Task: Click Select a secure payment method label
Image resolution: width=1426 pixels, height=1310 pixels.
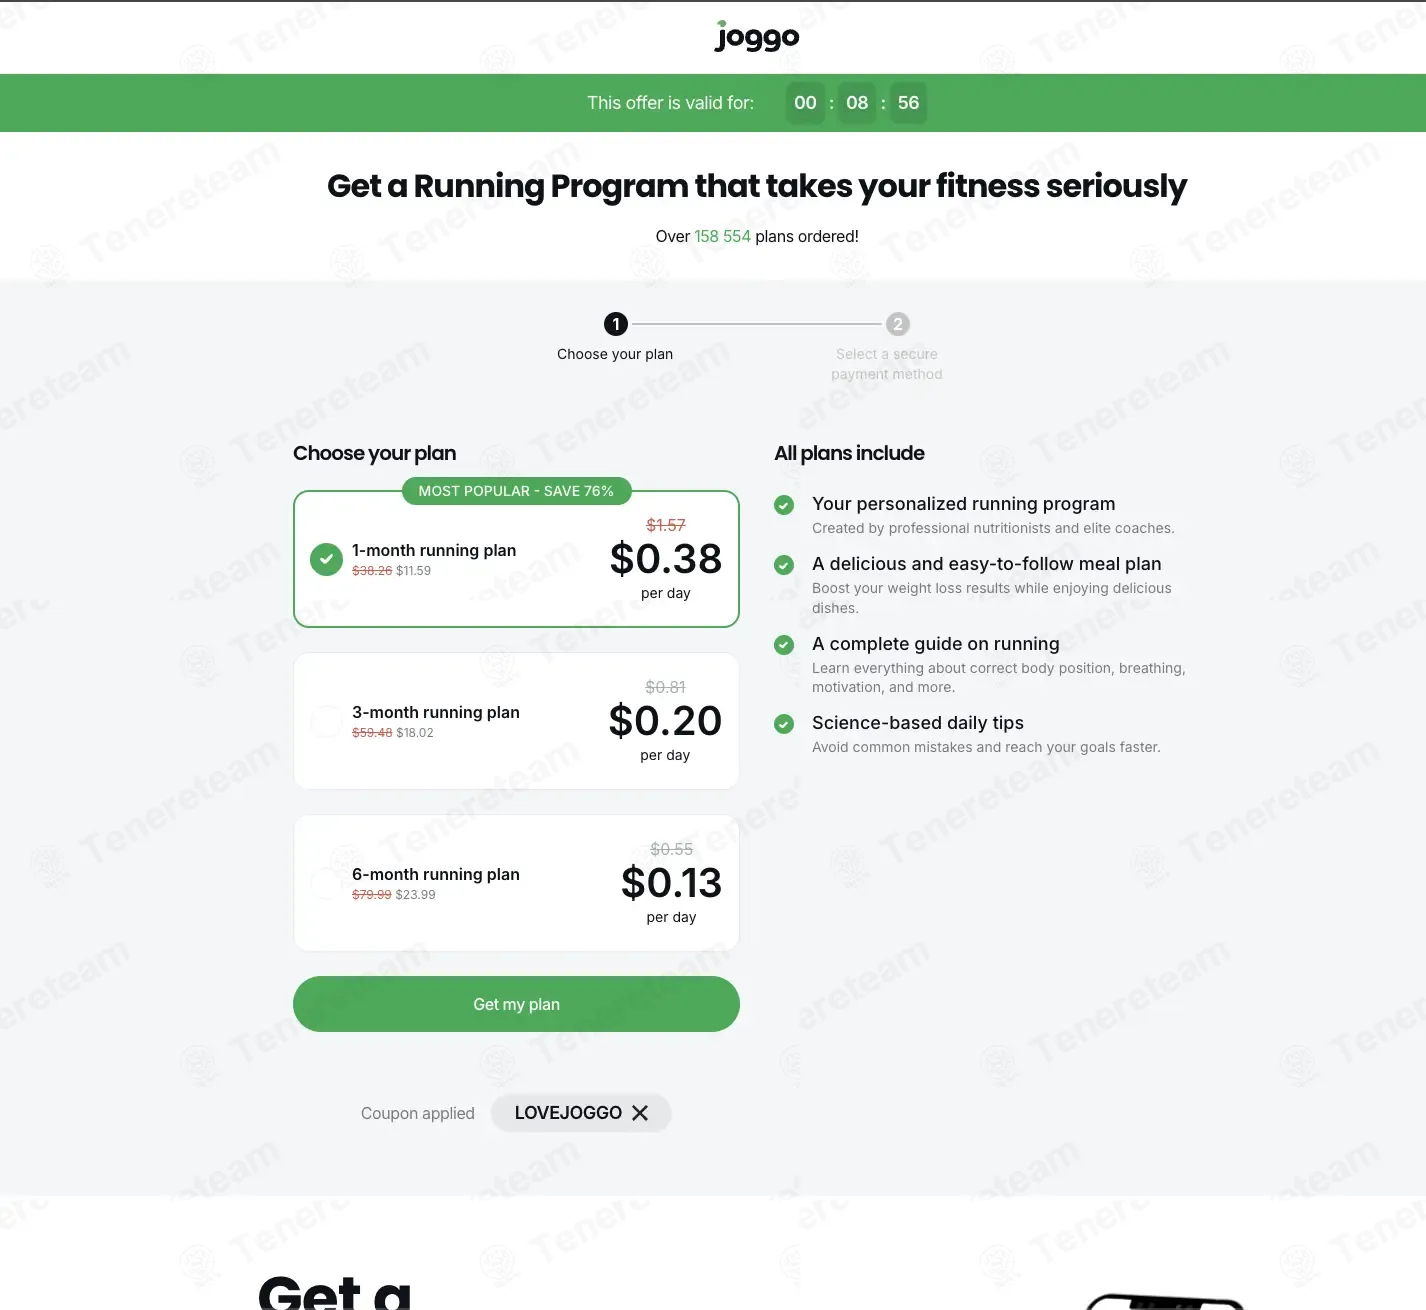Action: [887, 364]
